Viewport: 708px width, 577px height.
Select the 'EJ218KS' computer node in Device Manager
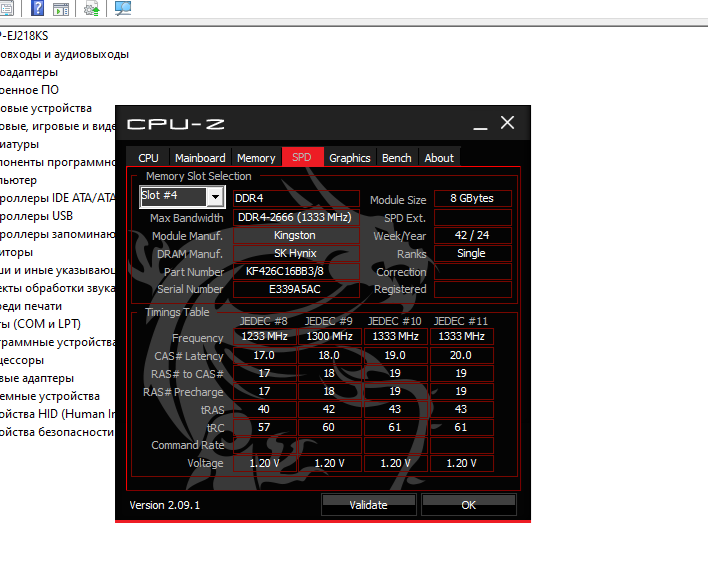click(x=24, y=36)
